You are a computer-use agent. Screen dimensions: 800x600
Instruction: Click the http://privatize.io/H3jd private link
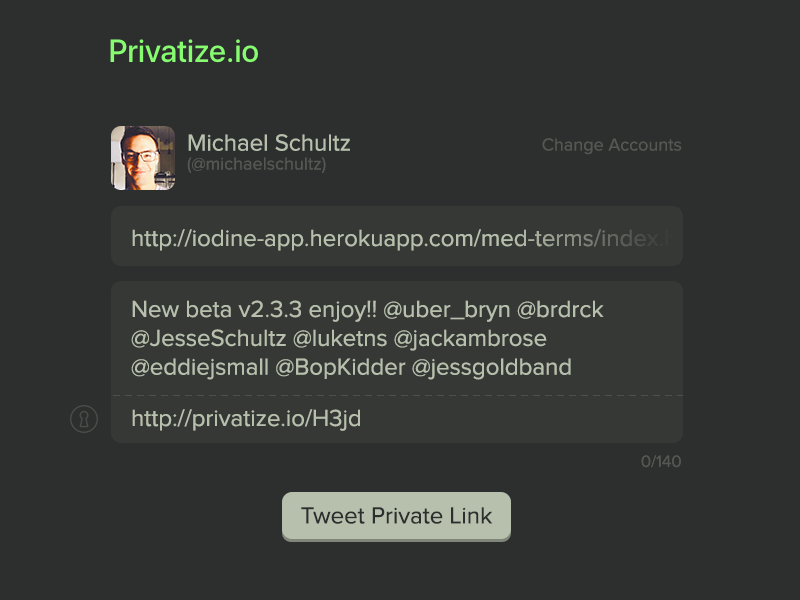tap(244, 418)
